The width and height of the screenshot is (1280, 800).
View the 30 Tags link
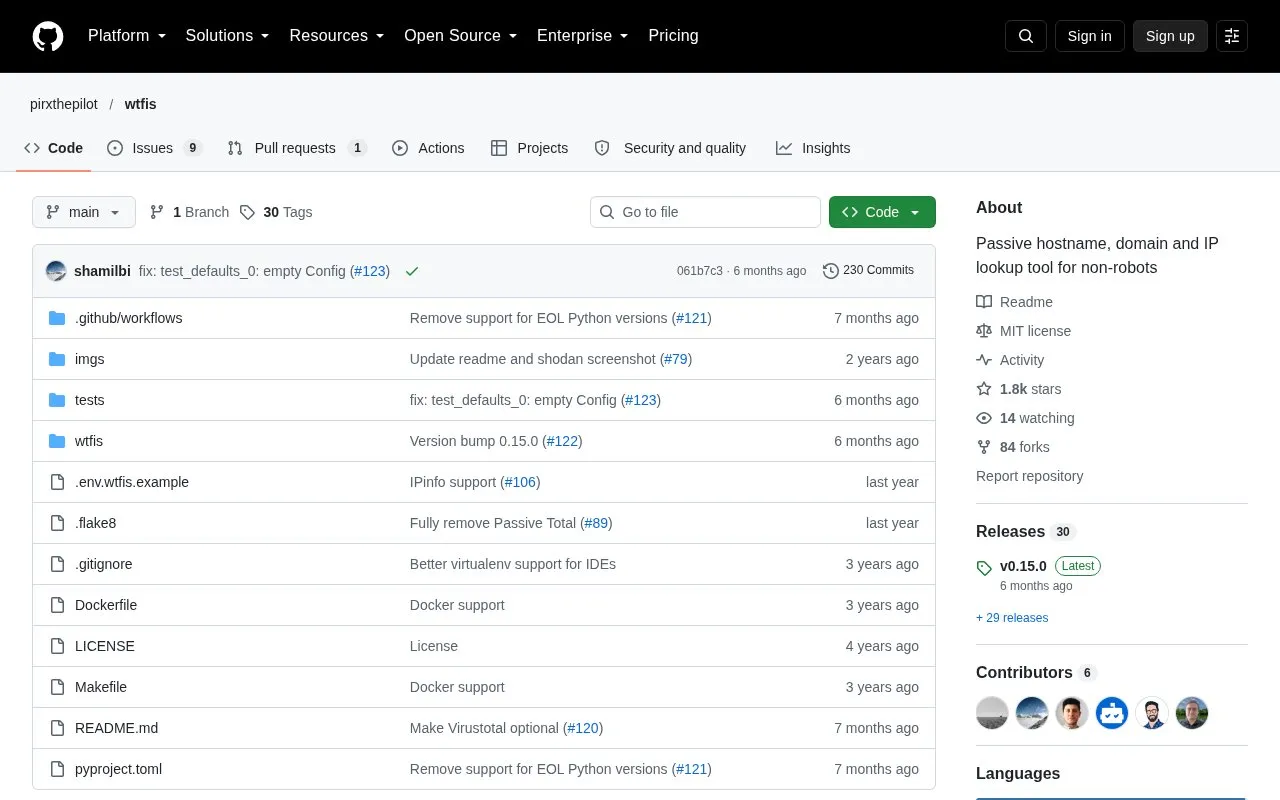(x=276, y=212)
